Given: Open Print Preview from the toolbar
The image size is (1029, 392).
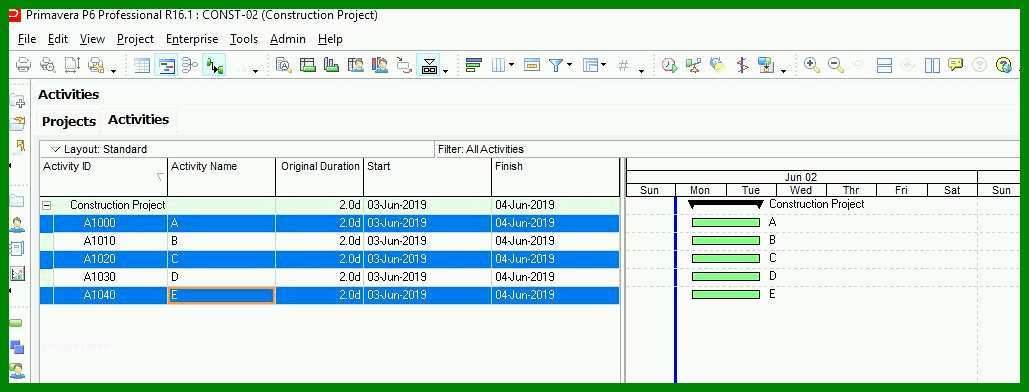Looking at the screenshot, I should (47, 65).
